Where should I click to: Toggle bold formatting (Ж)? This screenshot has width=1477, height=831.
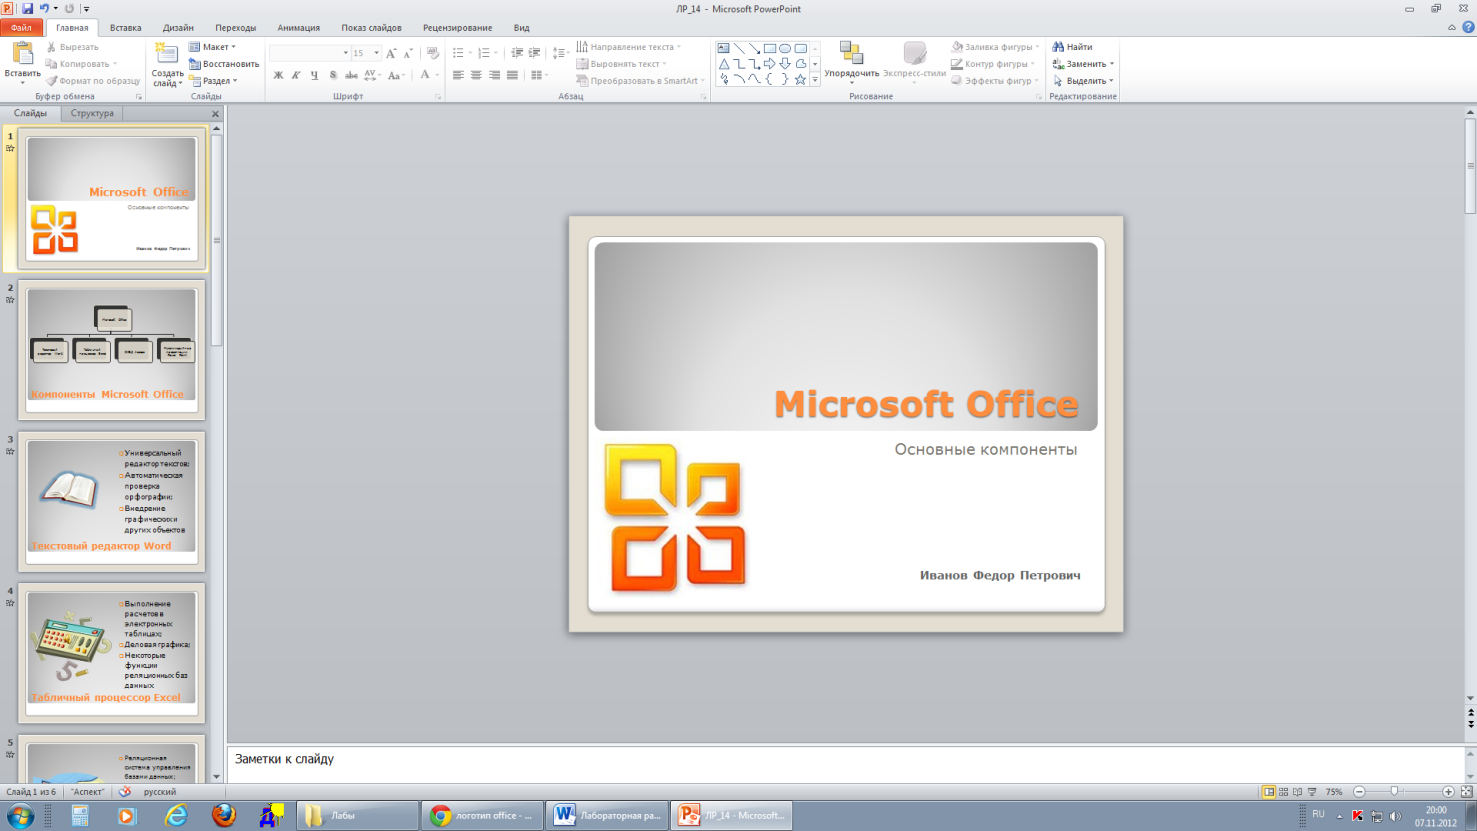tap(278, 75)
